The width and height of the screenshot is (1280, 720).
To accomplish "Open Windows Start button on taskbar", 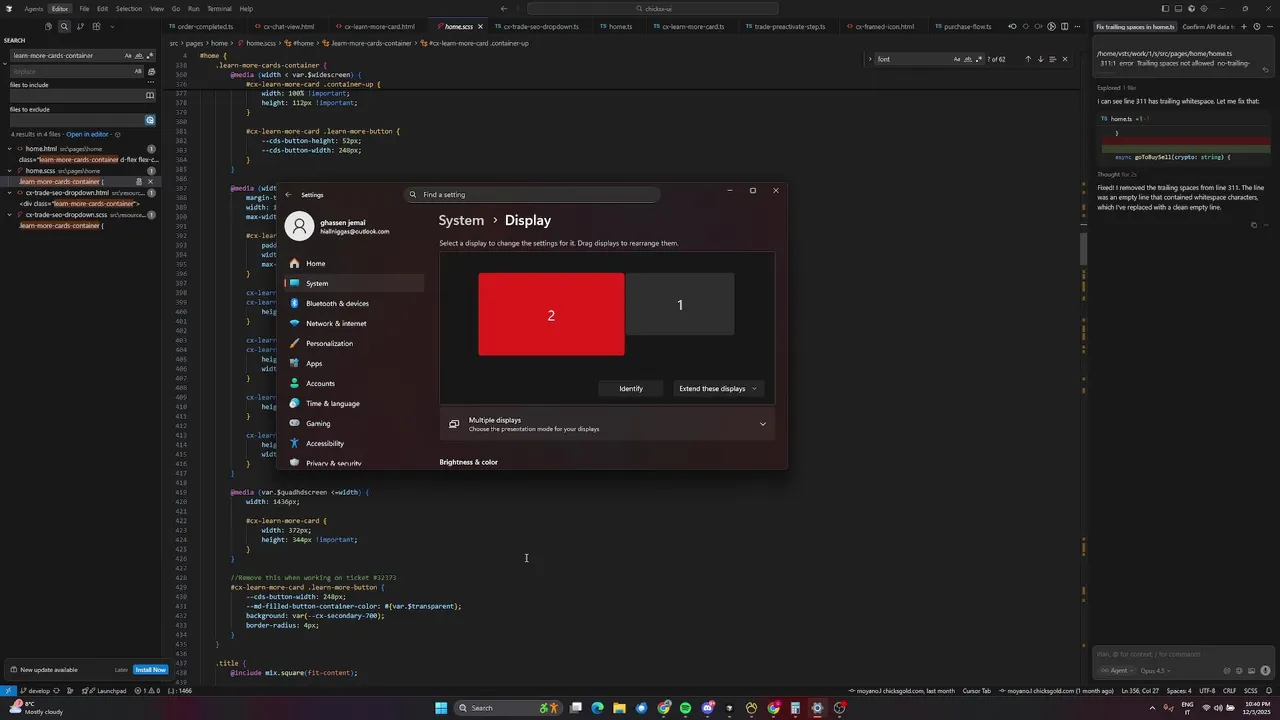I will pos(441,708).
